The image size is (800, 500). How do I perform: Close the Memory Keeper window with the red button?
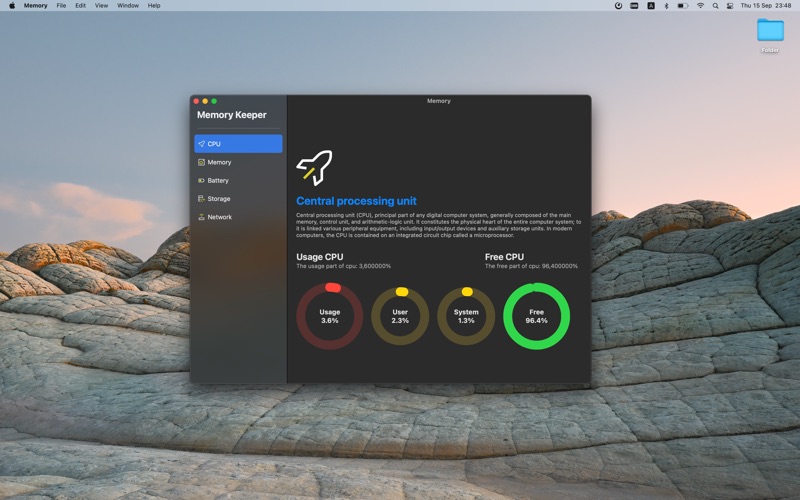click(x=196, y=101)
